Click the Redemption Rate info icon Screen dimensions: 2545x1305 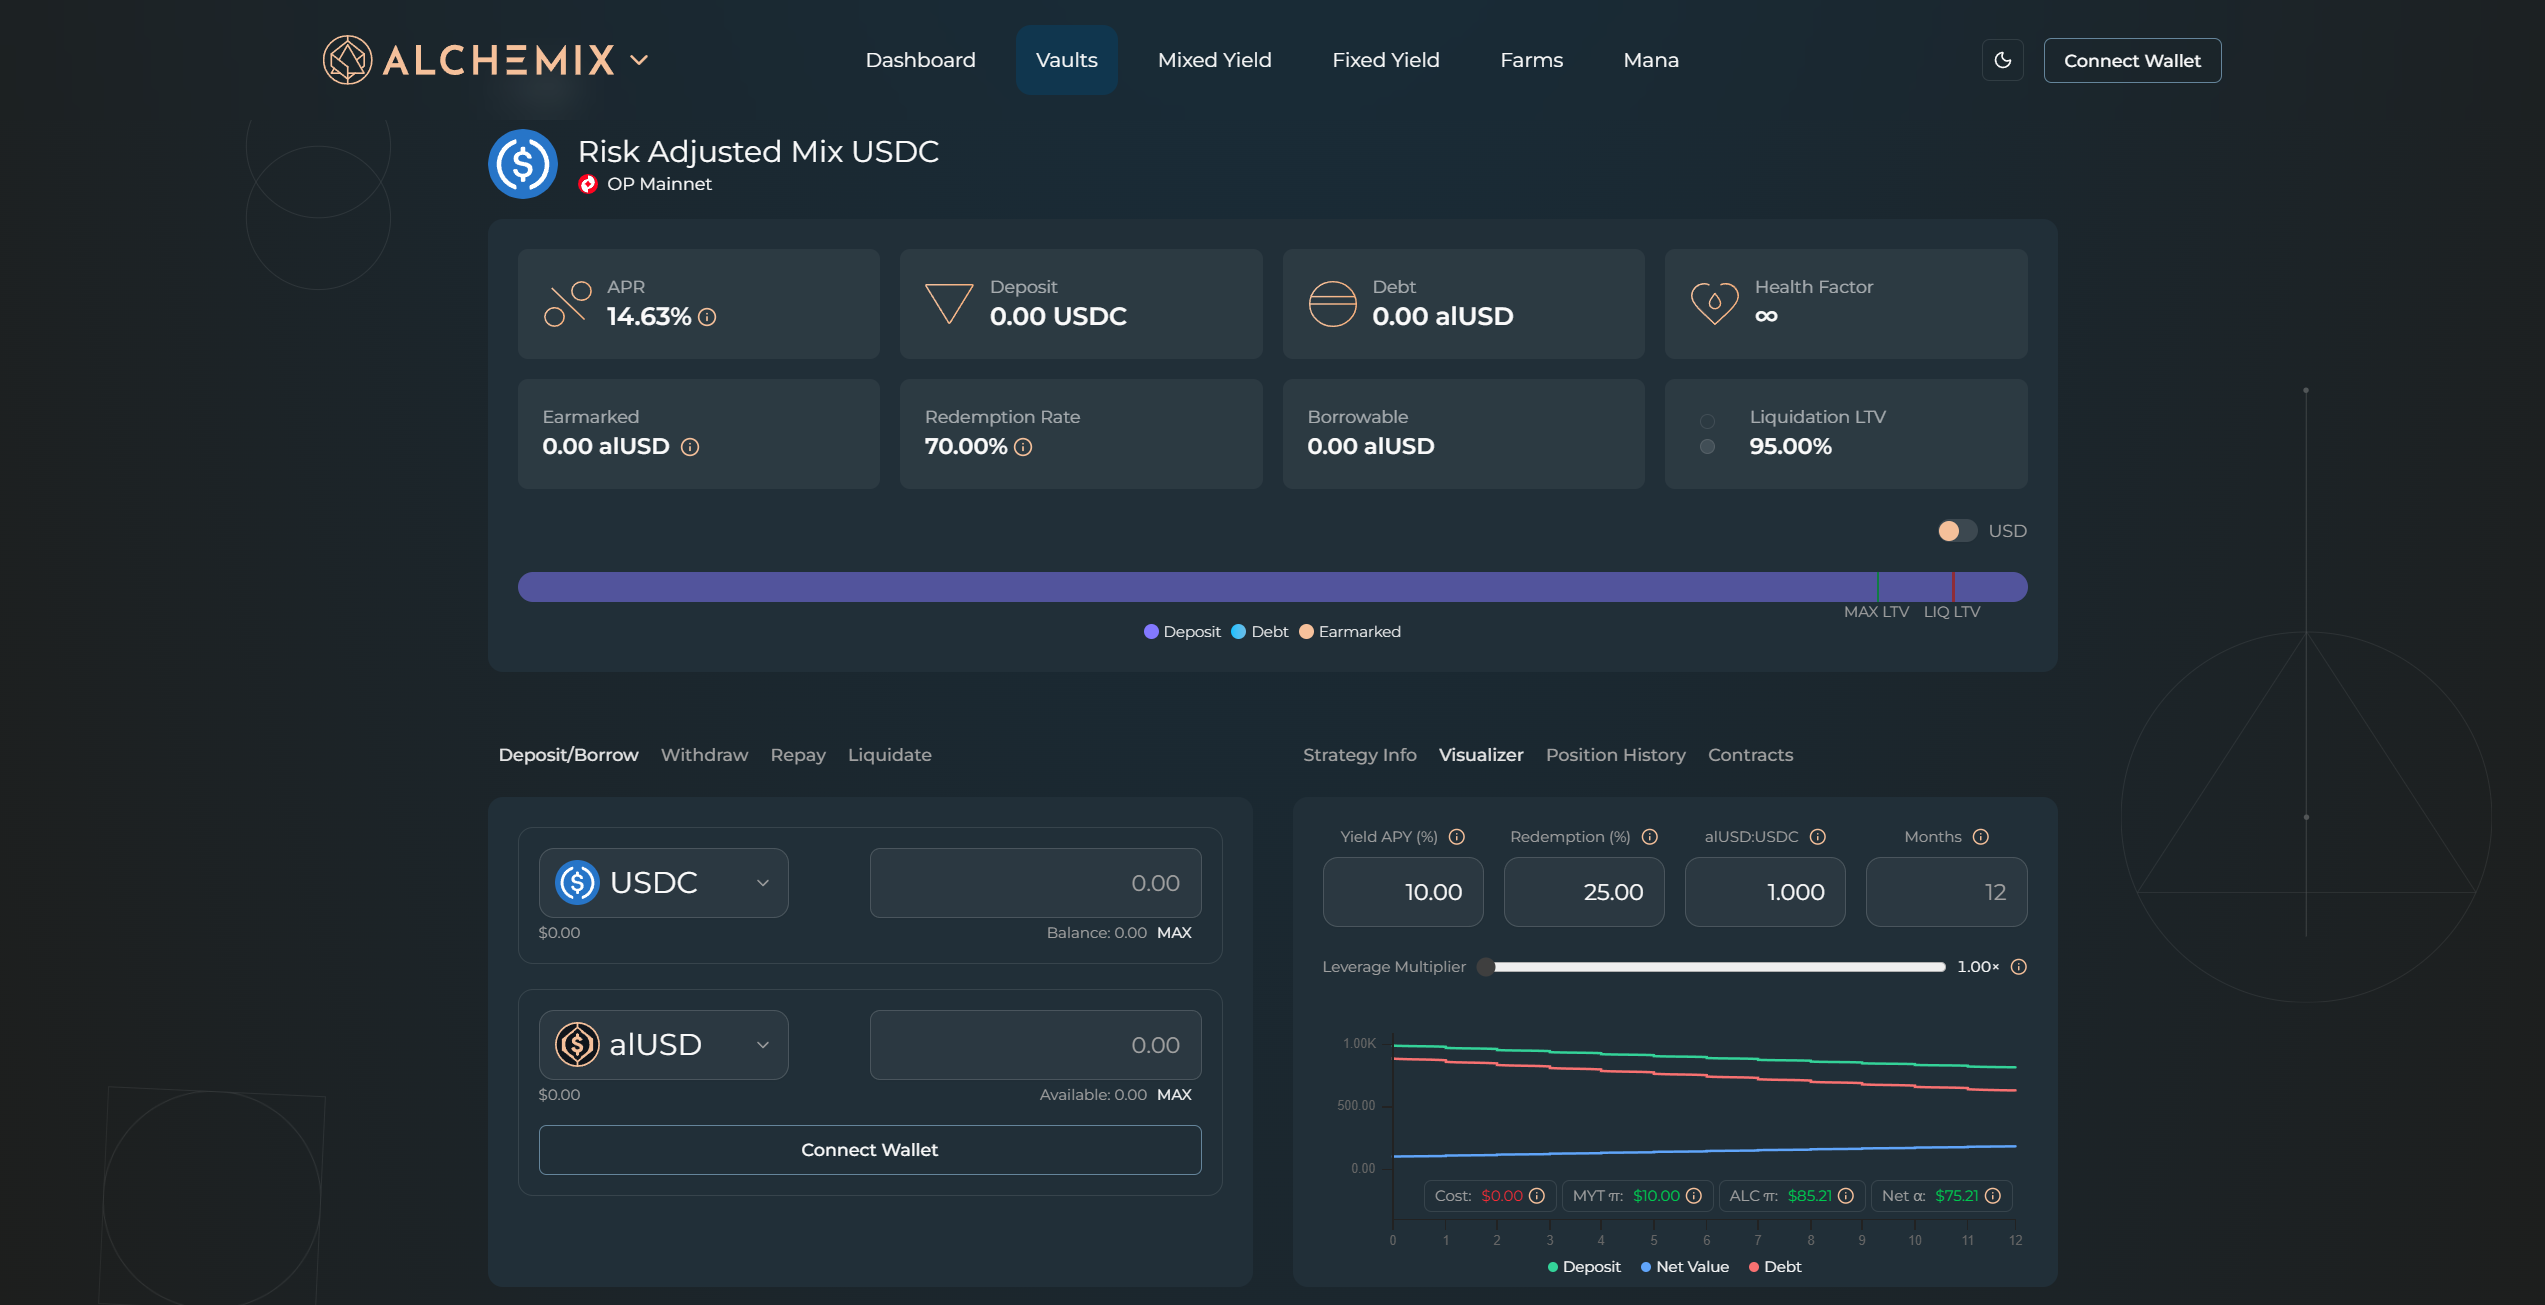pyautogui.click(x=1023, y=447)
